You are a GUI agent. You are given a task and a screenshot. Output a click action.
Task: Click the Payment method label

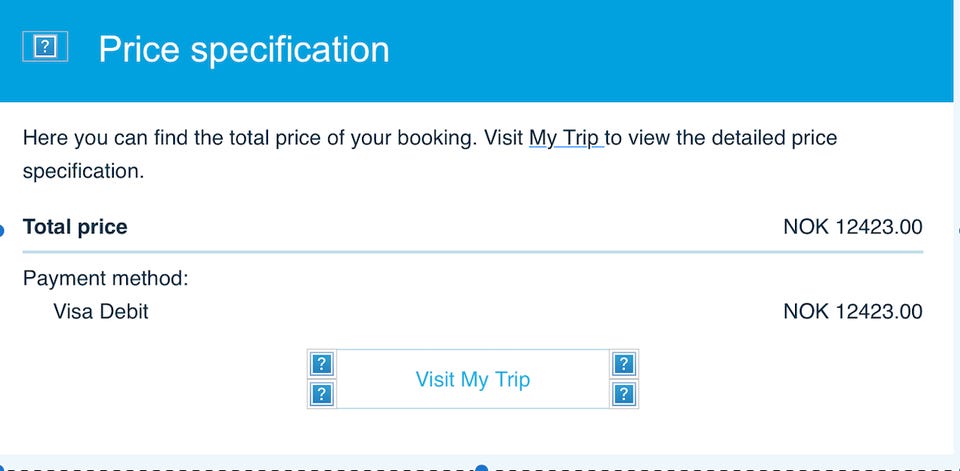105,278
